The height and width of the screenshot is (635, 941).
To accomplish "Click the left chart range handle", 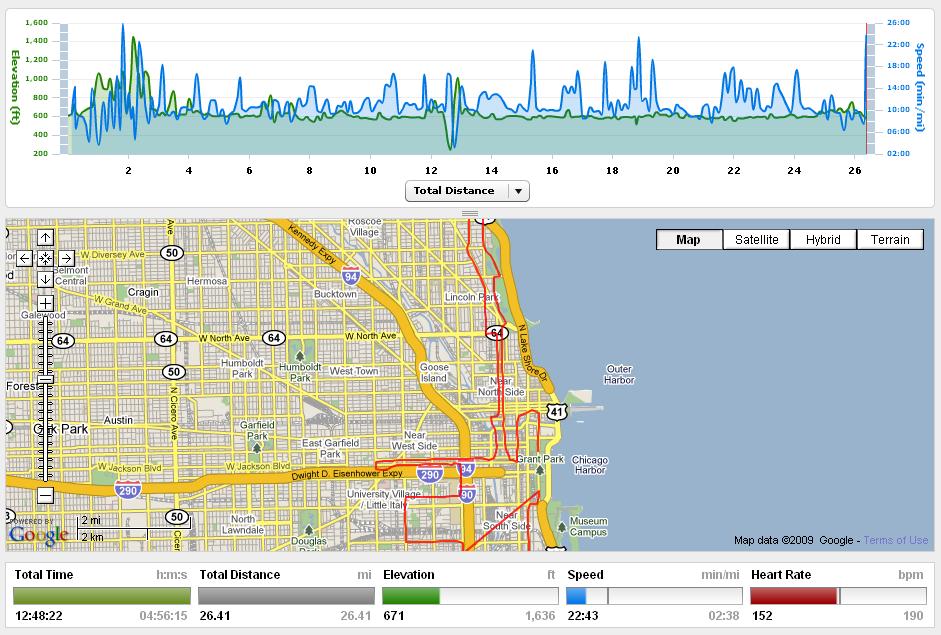I will coord(64,88).
